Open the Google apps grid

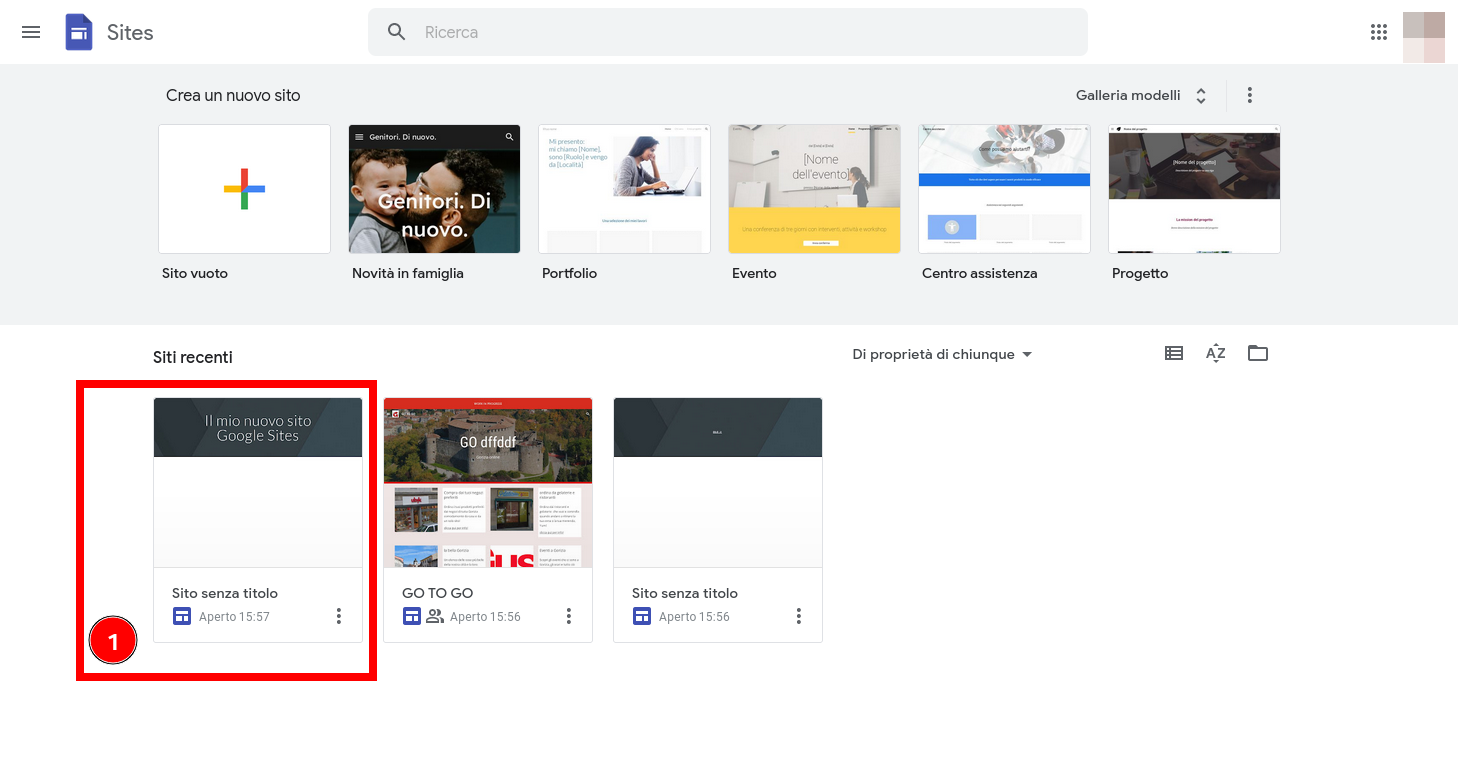(x=1379, y=32)
